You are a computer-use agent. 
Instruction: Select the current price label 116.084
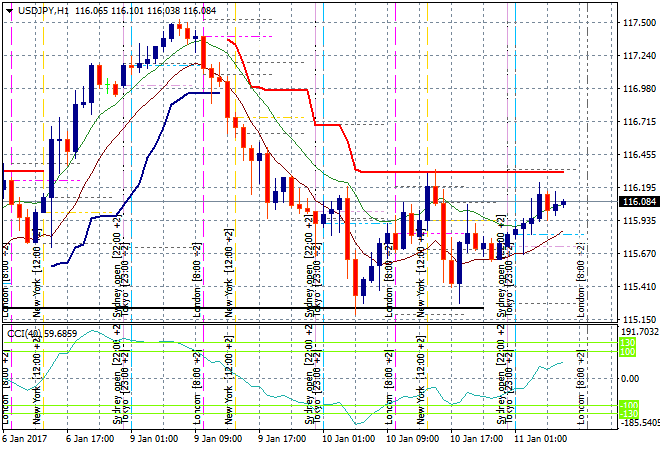tap(638, 202)
